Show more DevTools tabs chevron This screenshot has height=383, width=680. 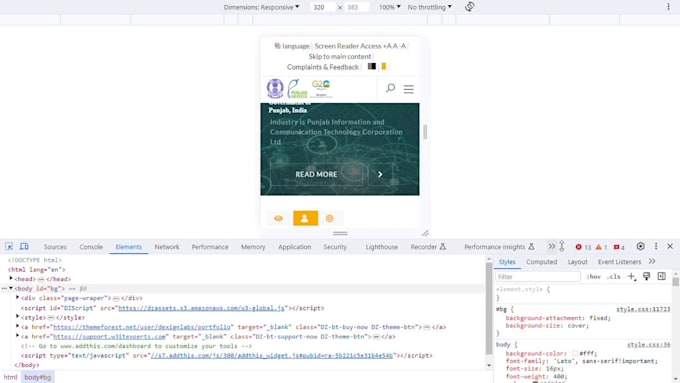pyautogui.click(x=551, y=246)
